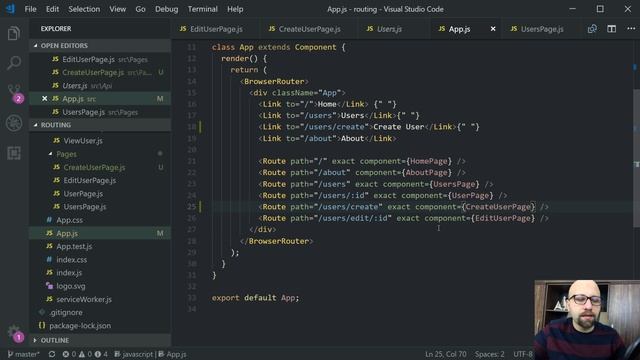This screenshot has width=640, height=360.
Task: Open the Debug menu
Action: [167, 9]
